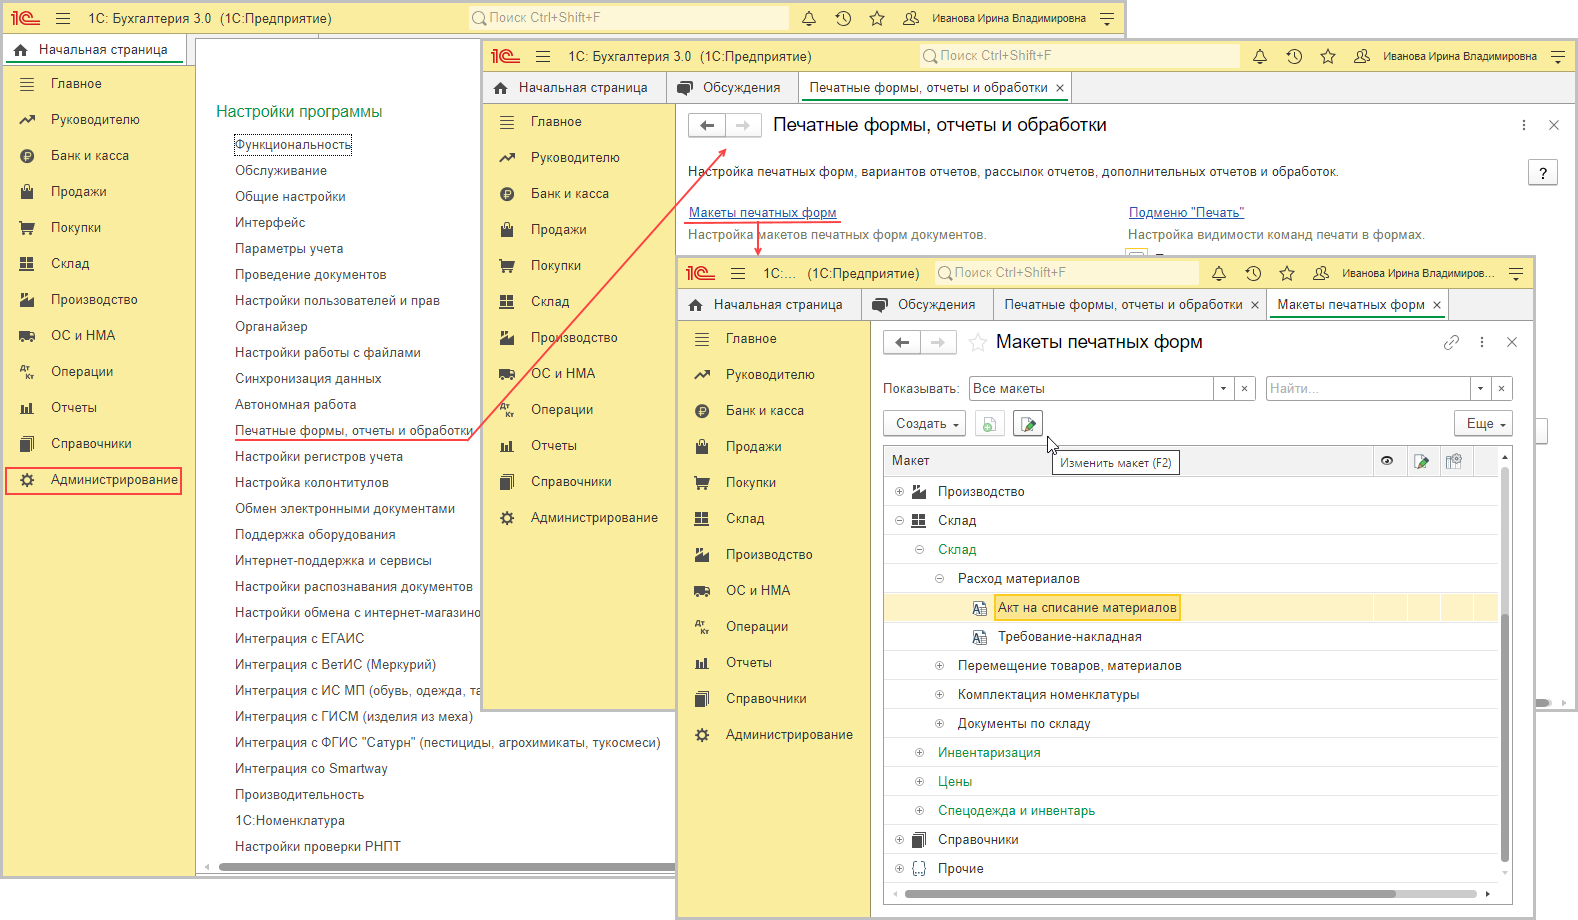Screen dimensions: 1578x920
Task: Open Функциональность in Настройки программы list
Action: [x=293, y=145]
